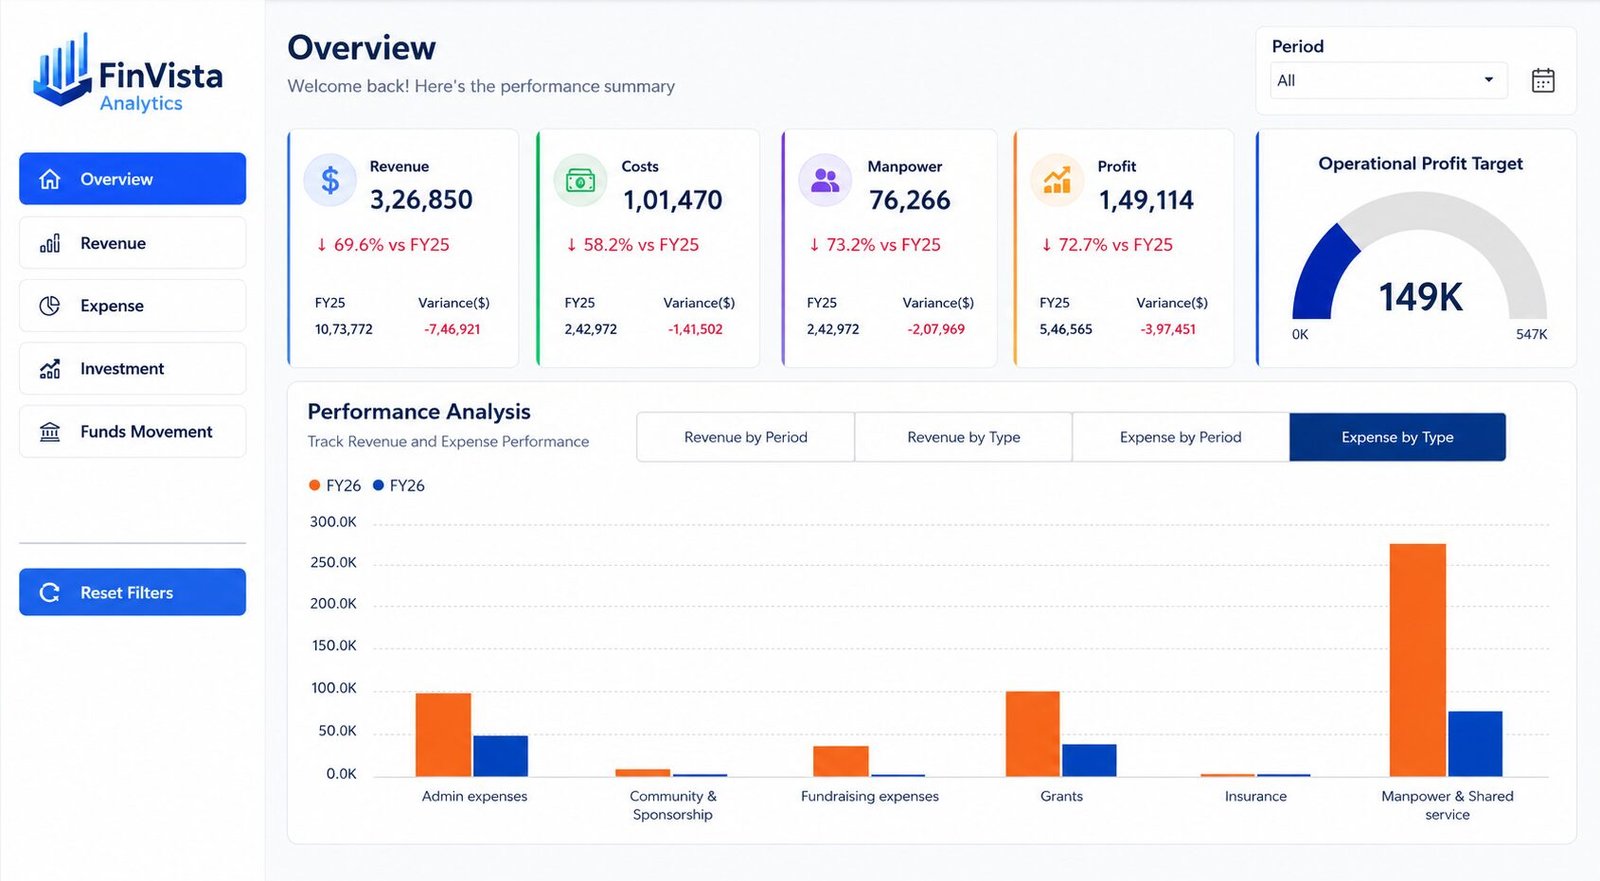Screen dimensions: 1600x881
Task: Click the bar chart icon beside Revenue
Action: coord(50,243)
